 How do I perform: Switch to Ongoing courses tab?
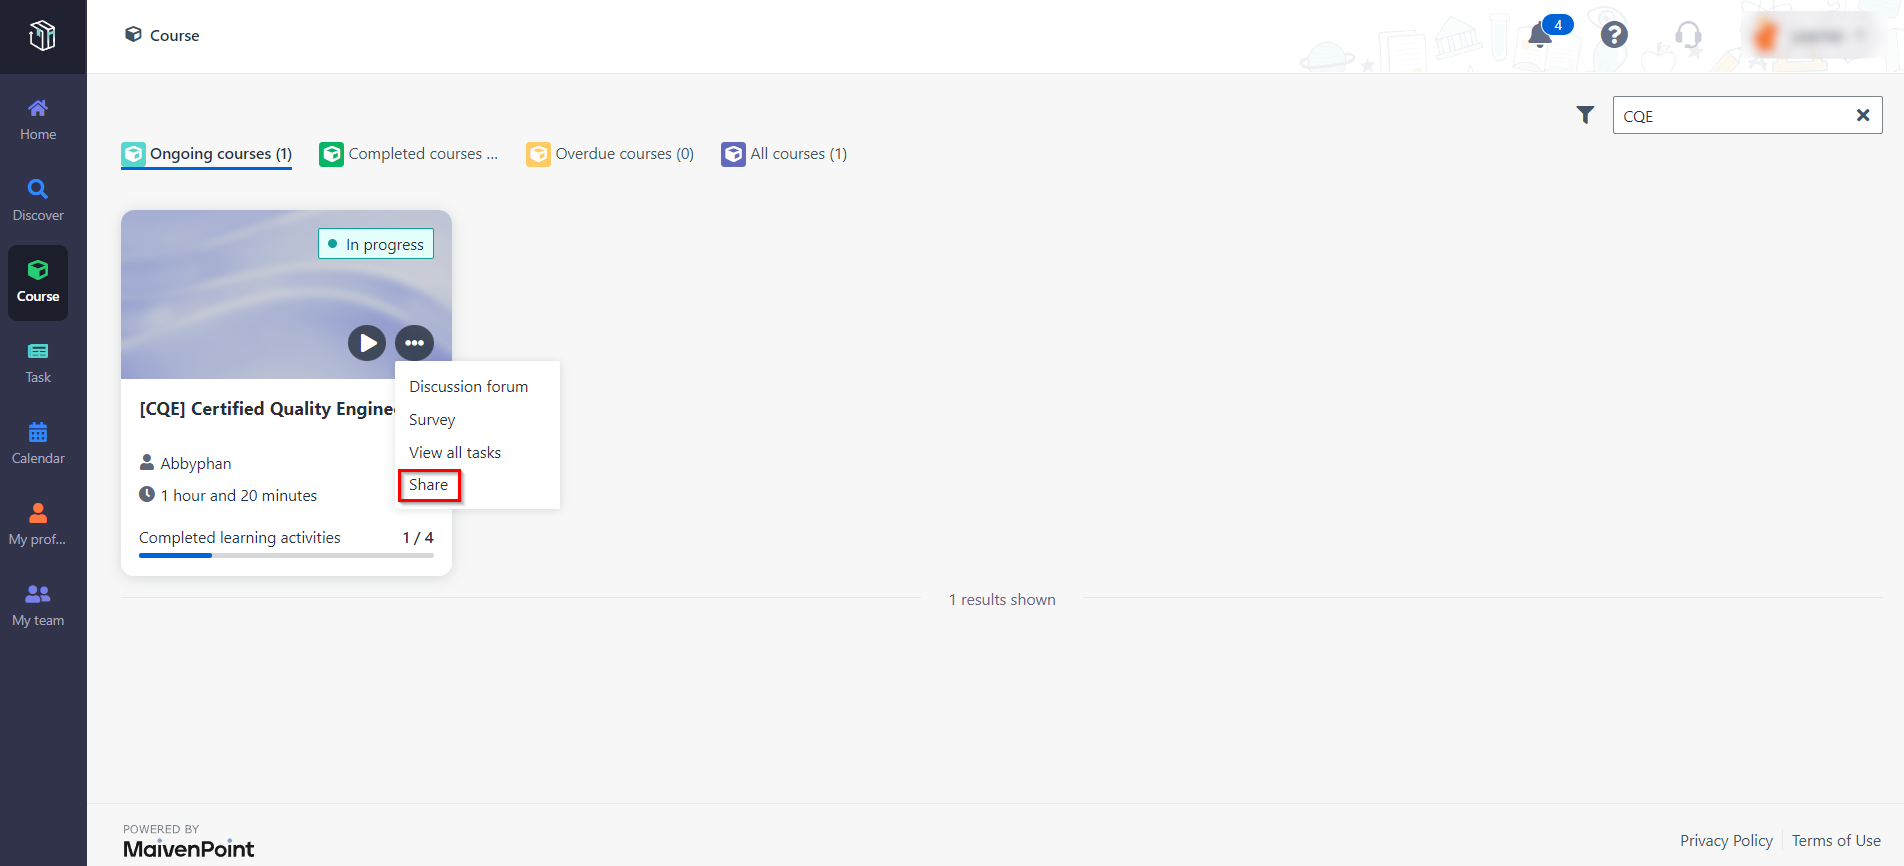(206, 154)
